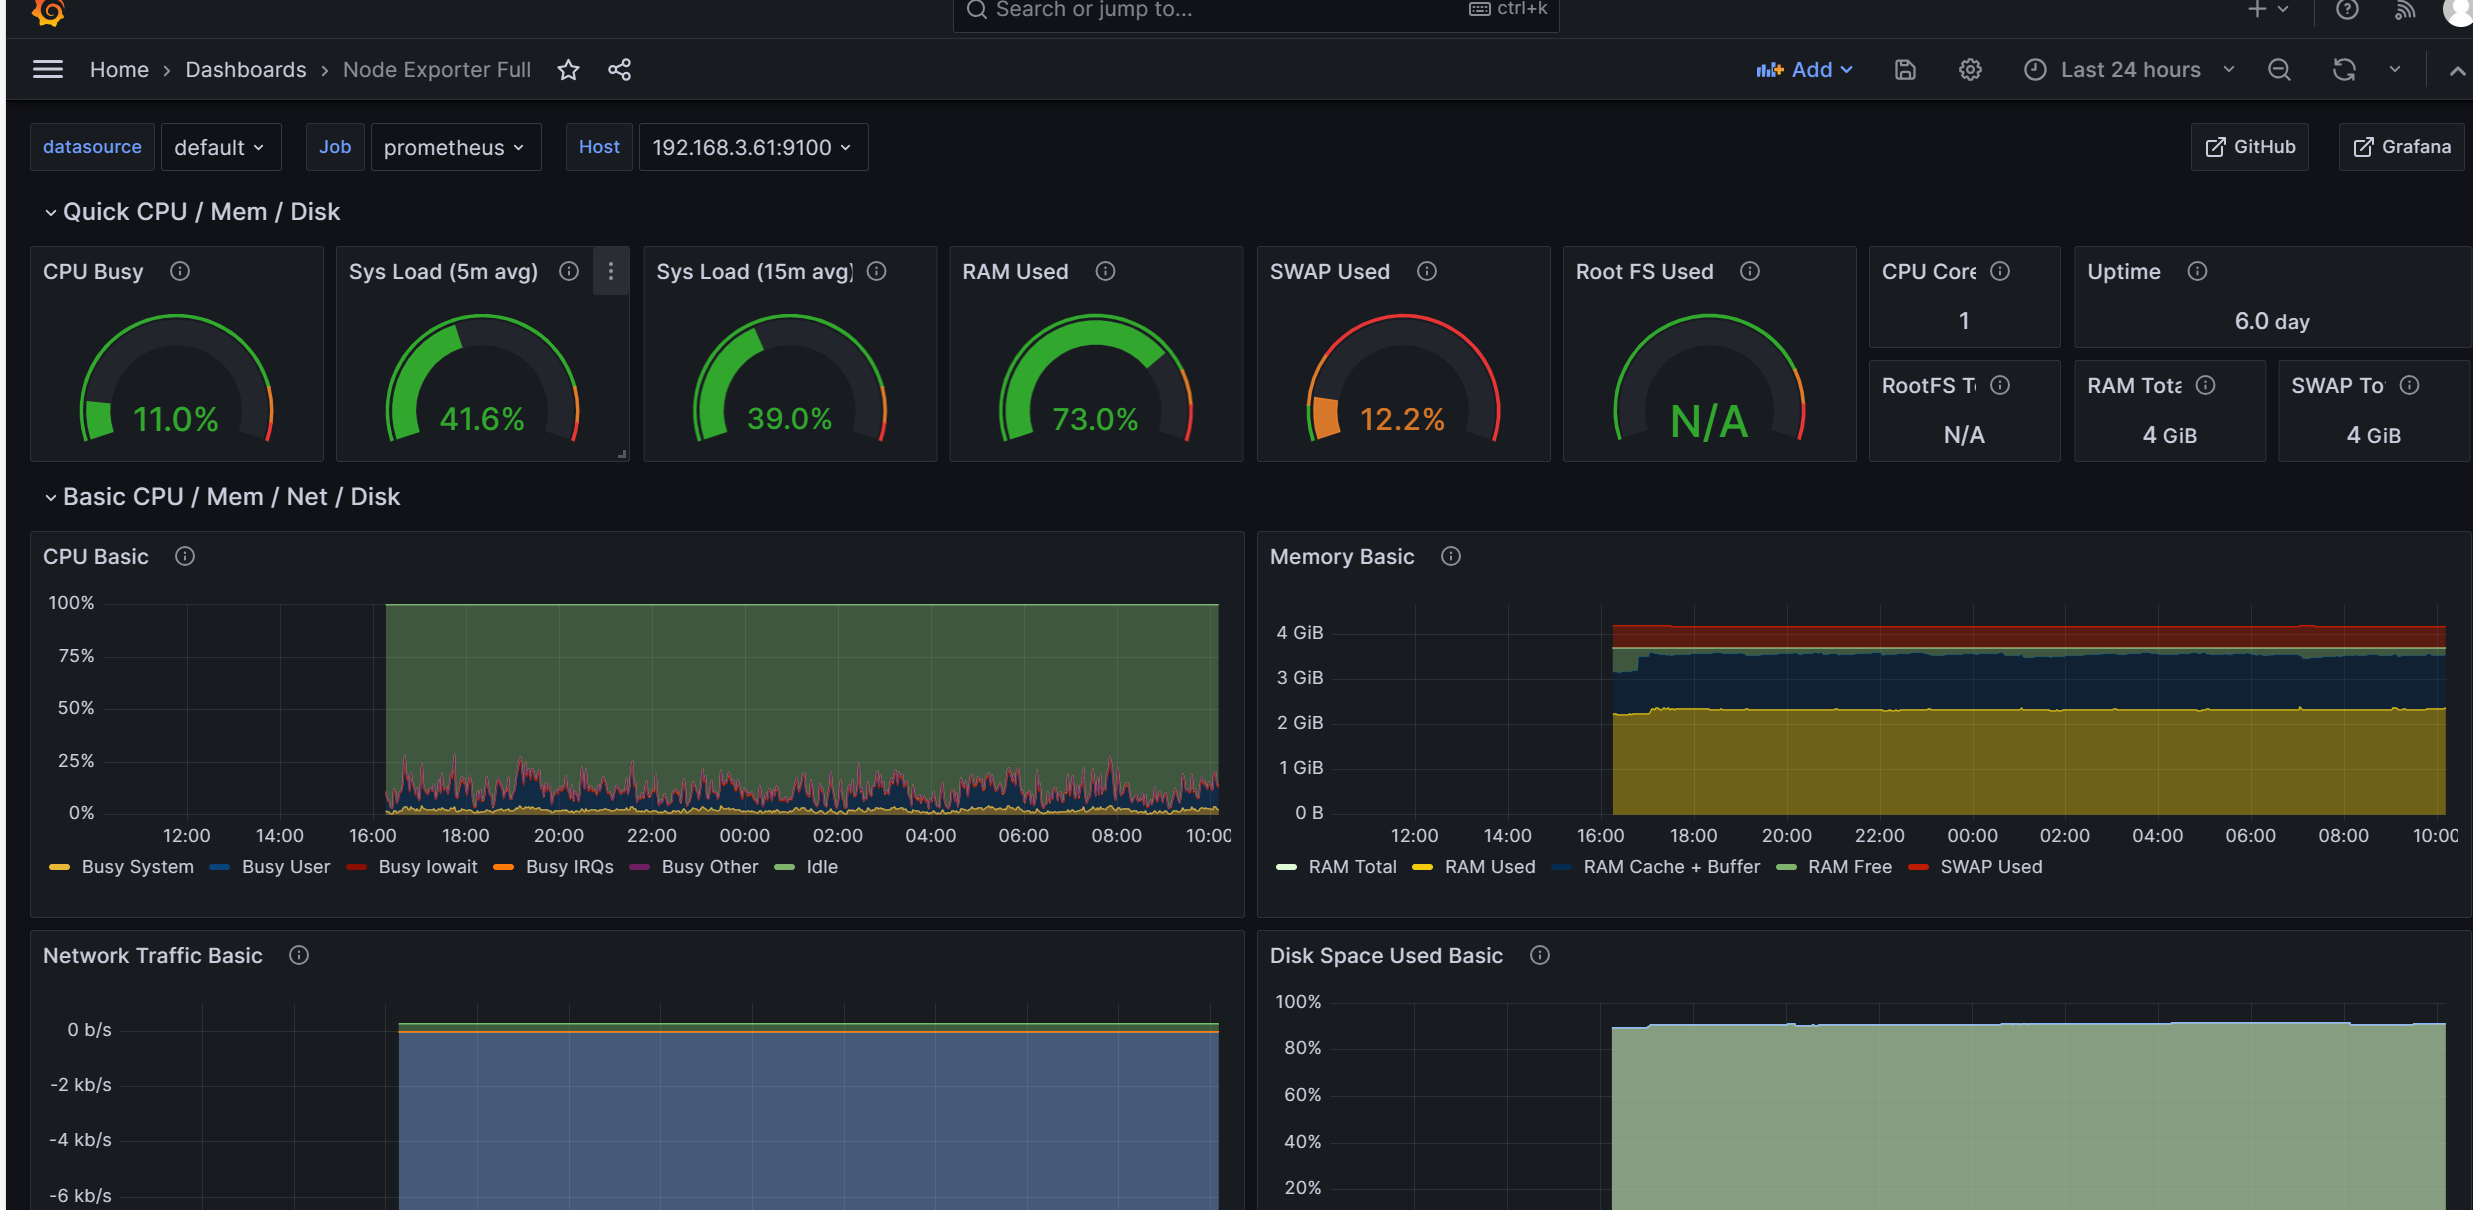The height and width of the screenshot is (1210, 2473).
Task: Go to Dashboards breadcrumb
Action: pyautogui.click(x=246, y=69)
